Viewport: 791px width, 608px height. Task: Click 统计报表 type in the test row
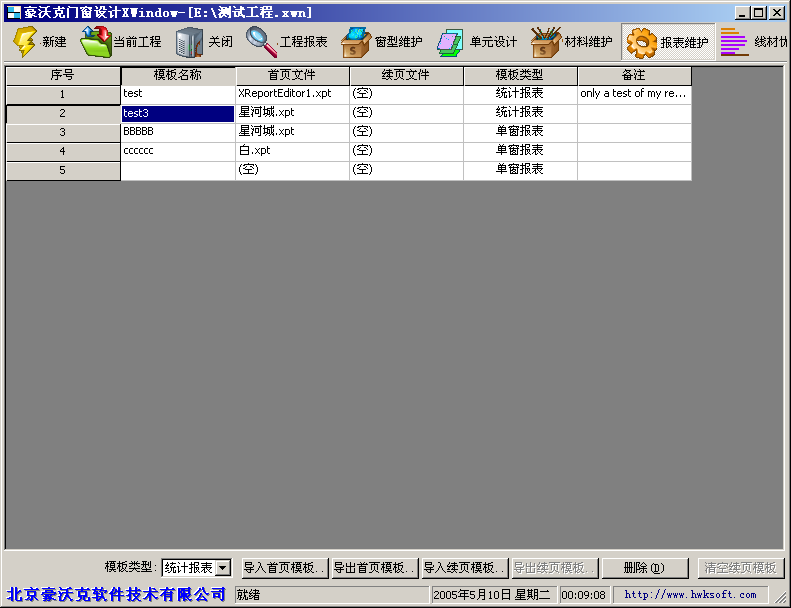click(x=520, y=94)
